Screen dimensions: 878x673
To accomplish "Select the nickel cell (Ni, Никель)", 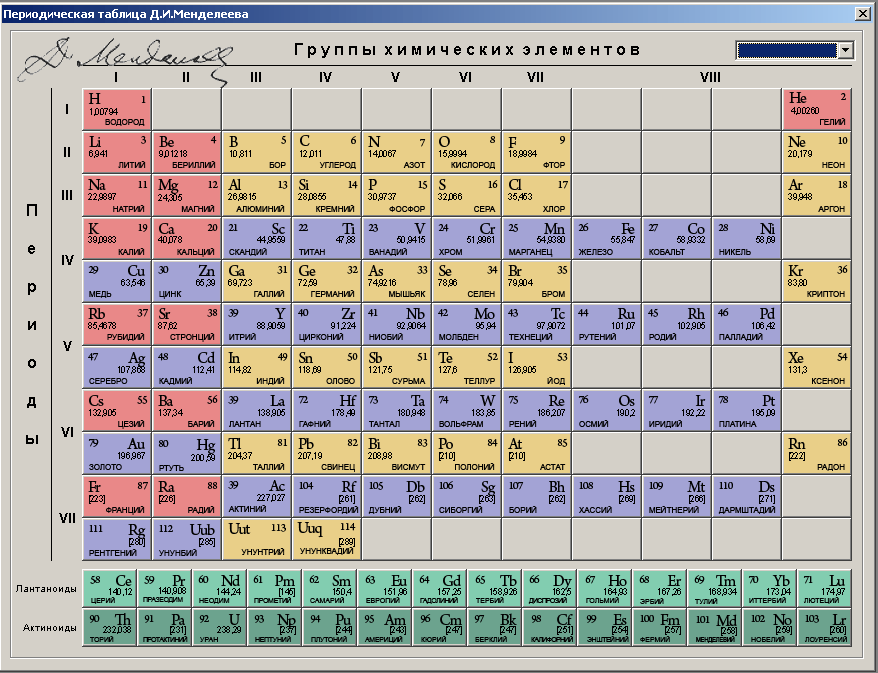I will pyautogui.click(x=747, y=239).
